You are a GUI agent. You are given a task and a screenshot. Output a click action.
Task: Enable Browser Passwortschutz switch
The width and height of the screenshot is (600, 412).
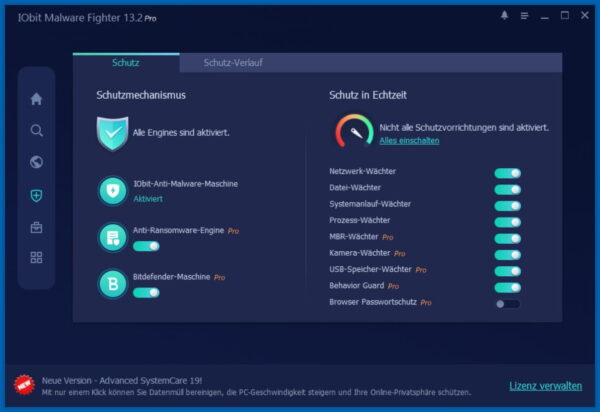(x=508, y=304)
